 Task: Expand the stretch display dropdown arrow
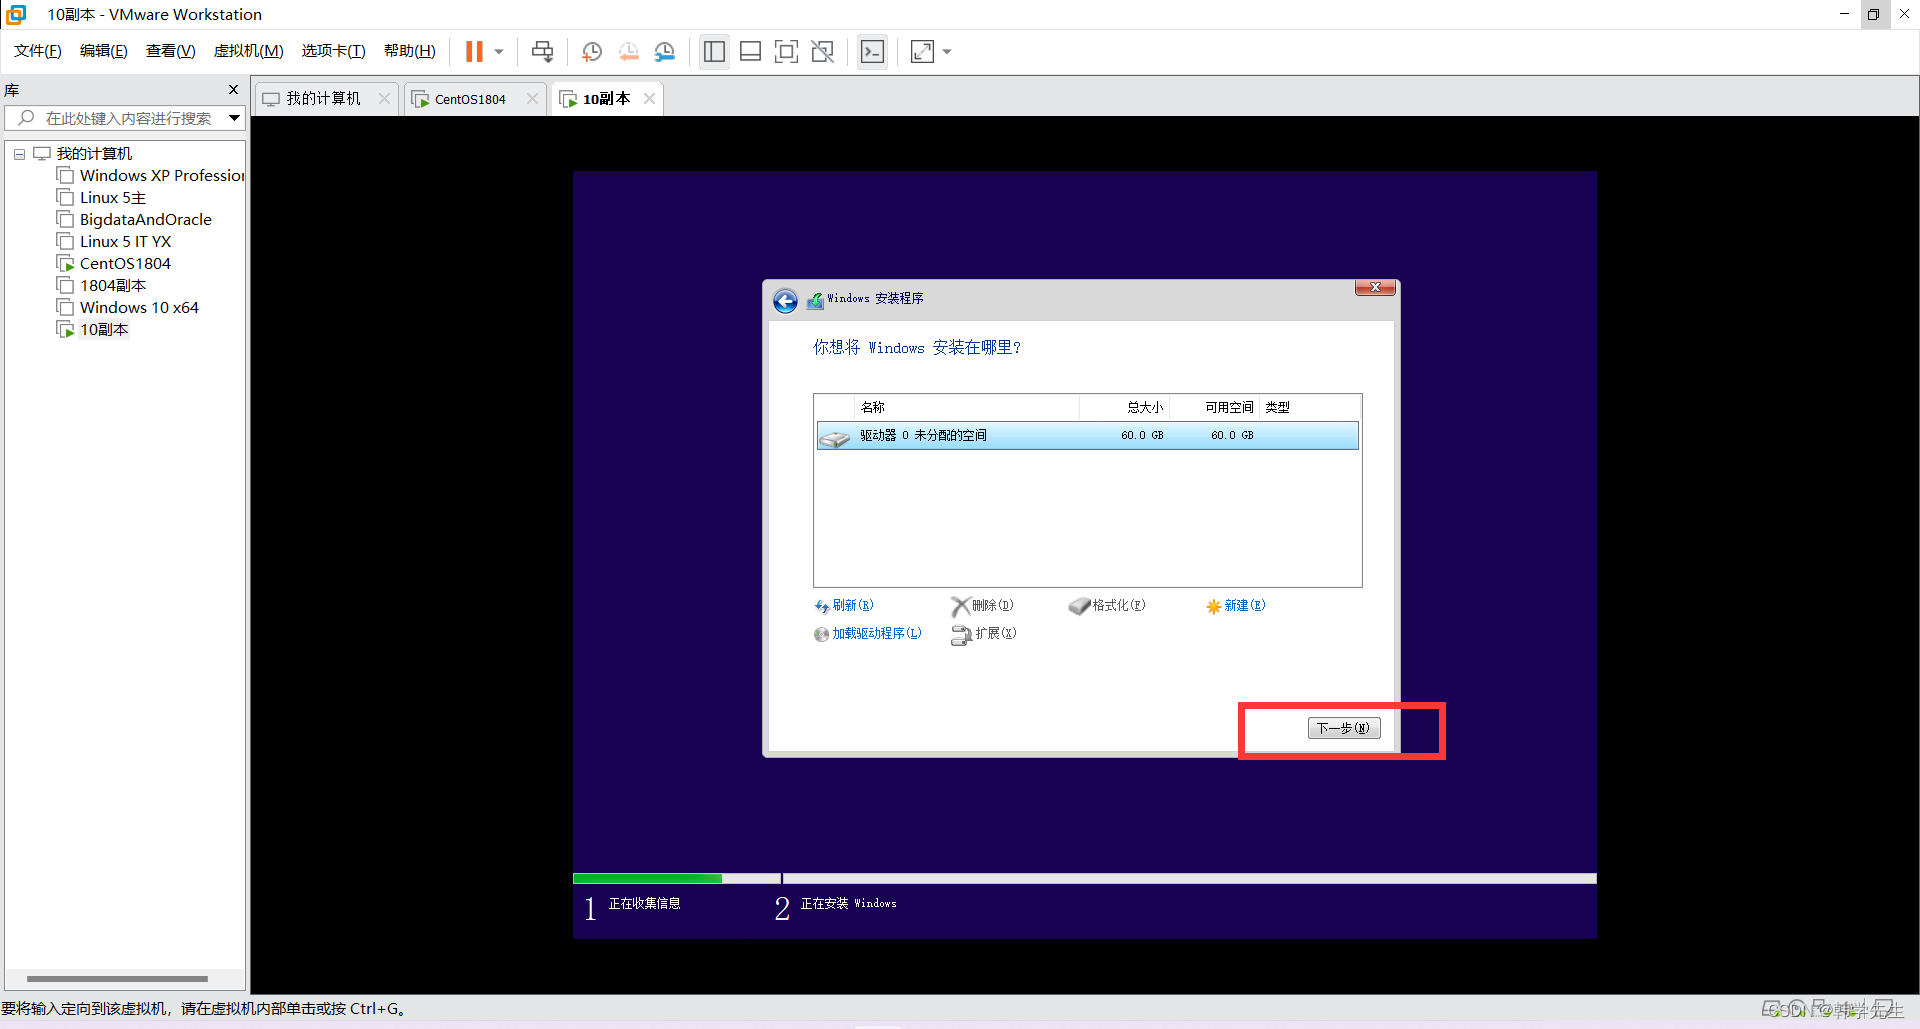point(947,52)
